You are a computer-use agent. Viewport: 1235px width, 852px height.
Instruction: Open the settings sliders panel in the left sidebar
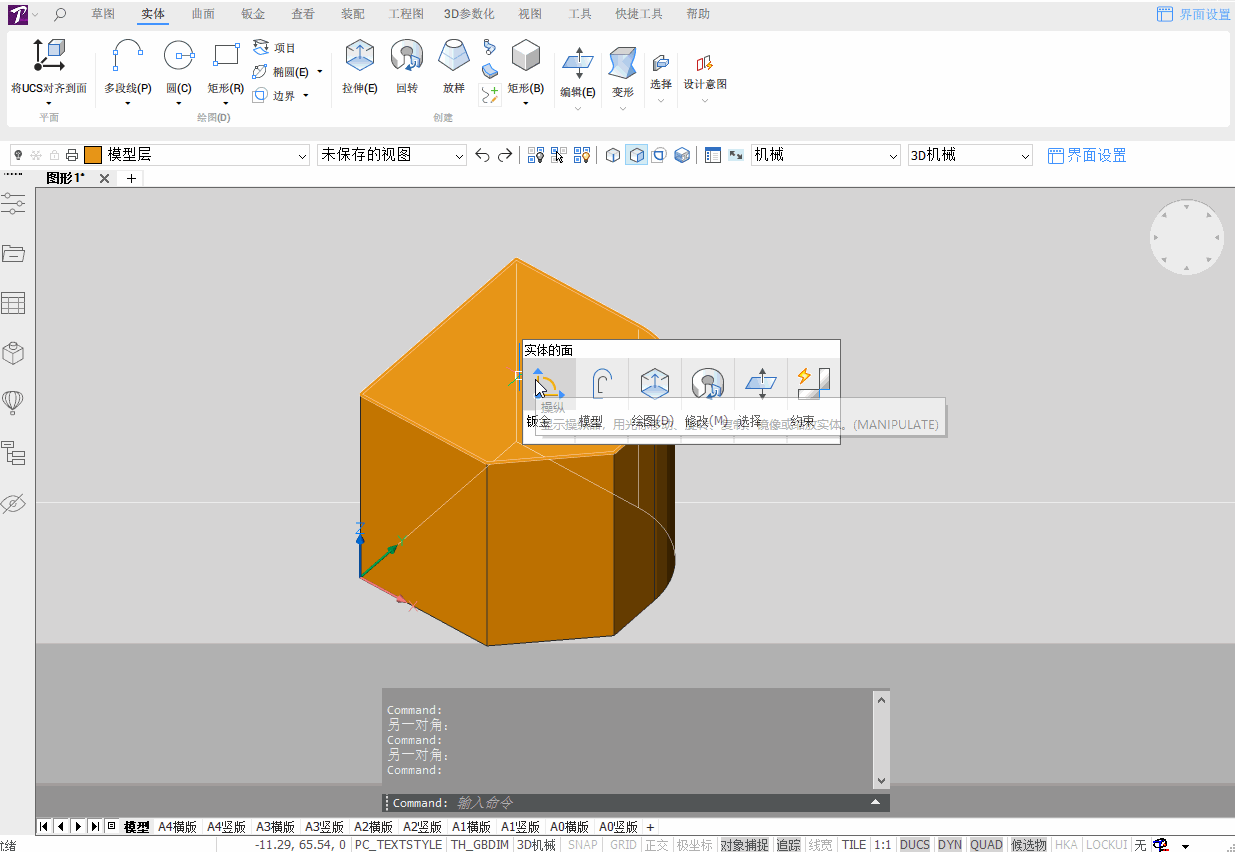click(x=13, y=204)
